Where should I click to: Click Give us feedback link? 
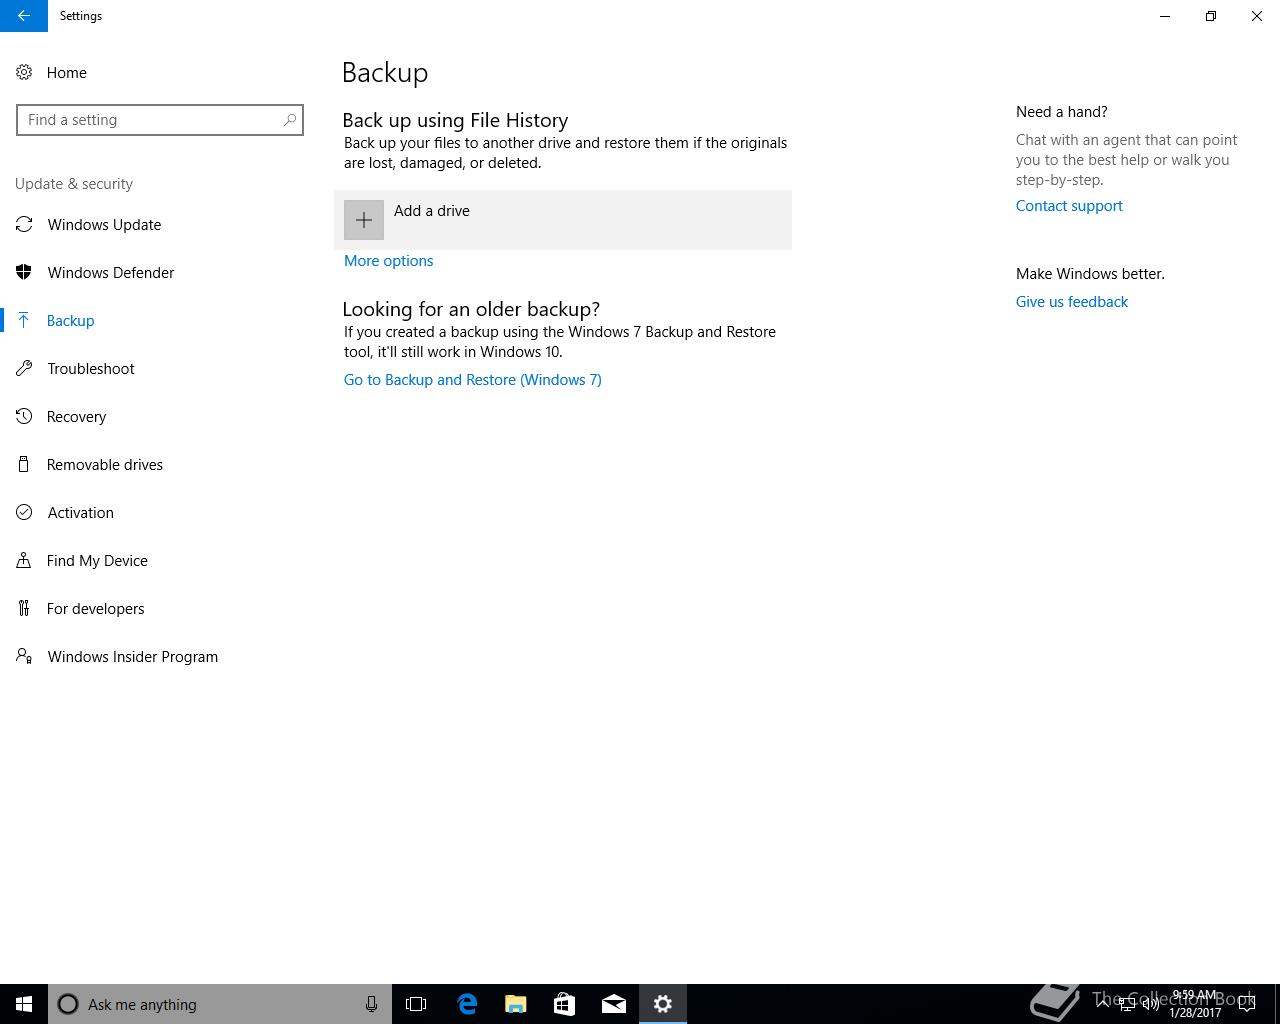pos(1072,302)
